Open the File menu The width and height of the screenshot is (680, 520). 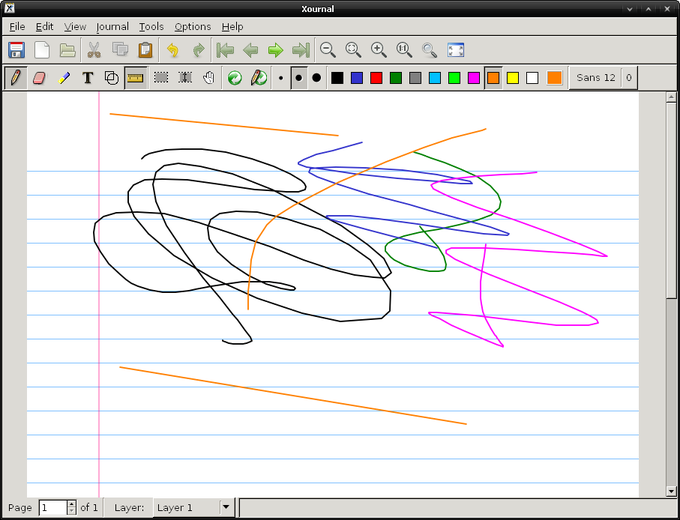(17, 26)
